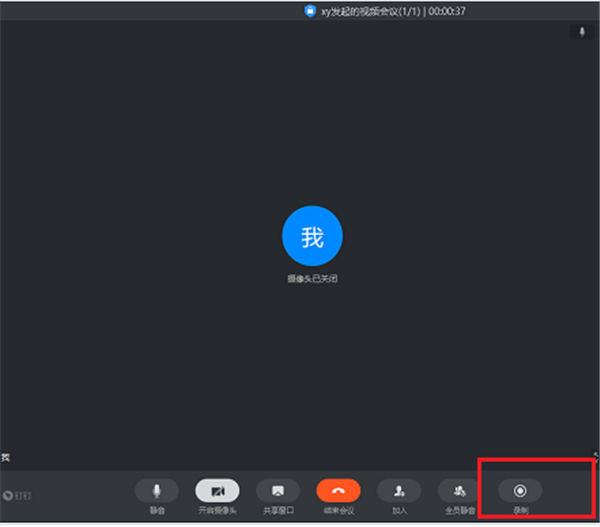This screenshot has width=600, height=527.
Task: End the meeting with the red hang-up button
Action: (338, 491)
